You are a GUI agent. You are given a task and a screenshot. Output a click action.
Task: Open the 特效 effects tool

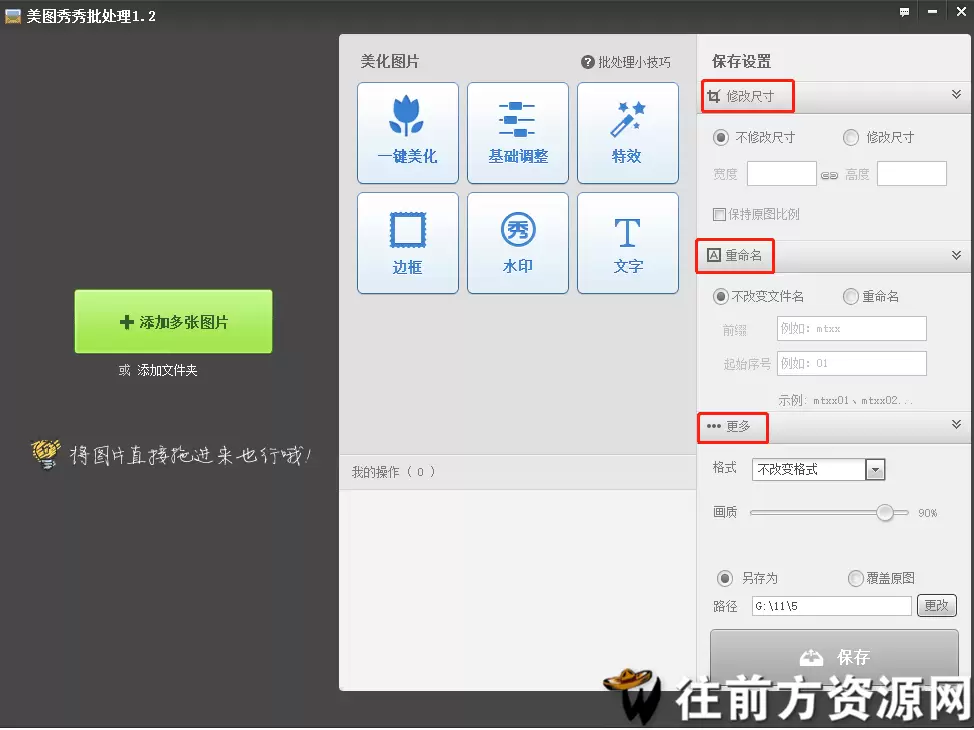coord(627,133)
